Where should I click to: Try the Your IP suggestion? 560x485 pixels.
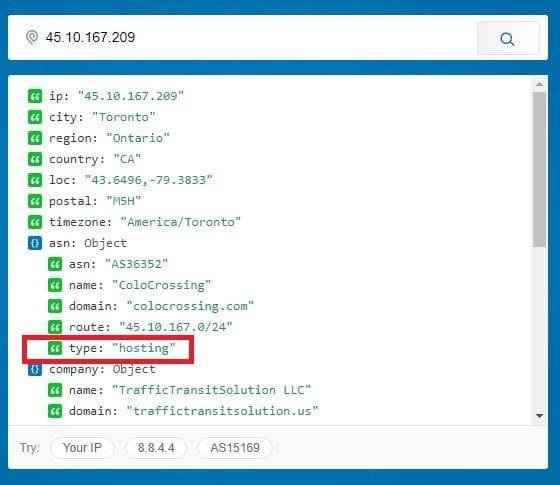click(82, 448)
